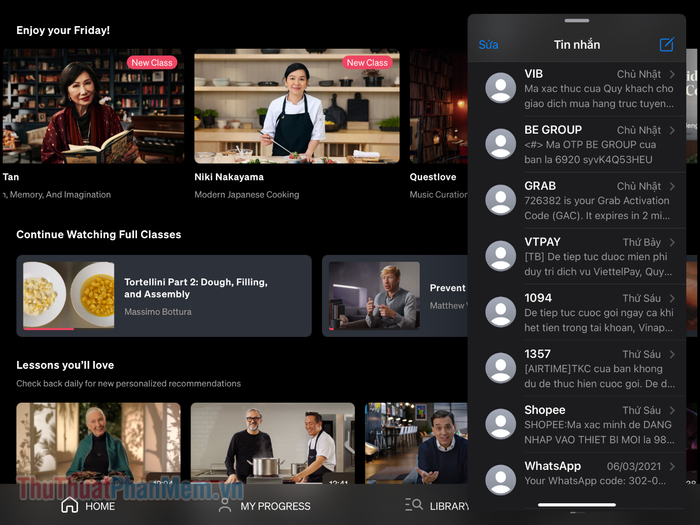This screenshot has width=700, height=525.
Task: Open the Shopee verification message
Action: [577, 425]
